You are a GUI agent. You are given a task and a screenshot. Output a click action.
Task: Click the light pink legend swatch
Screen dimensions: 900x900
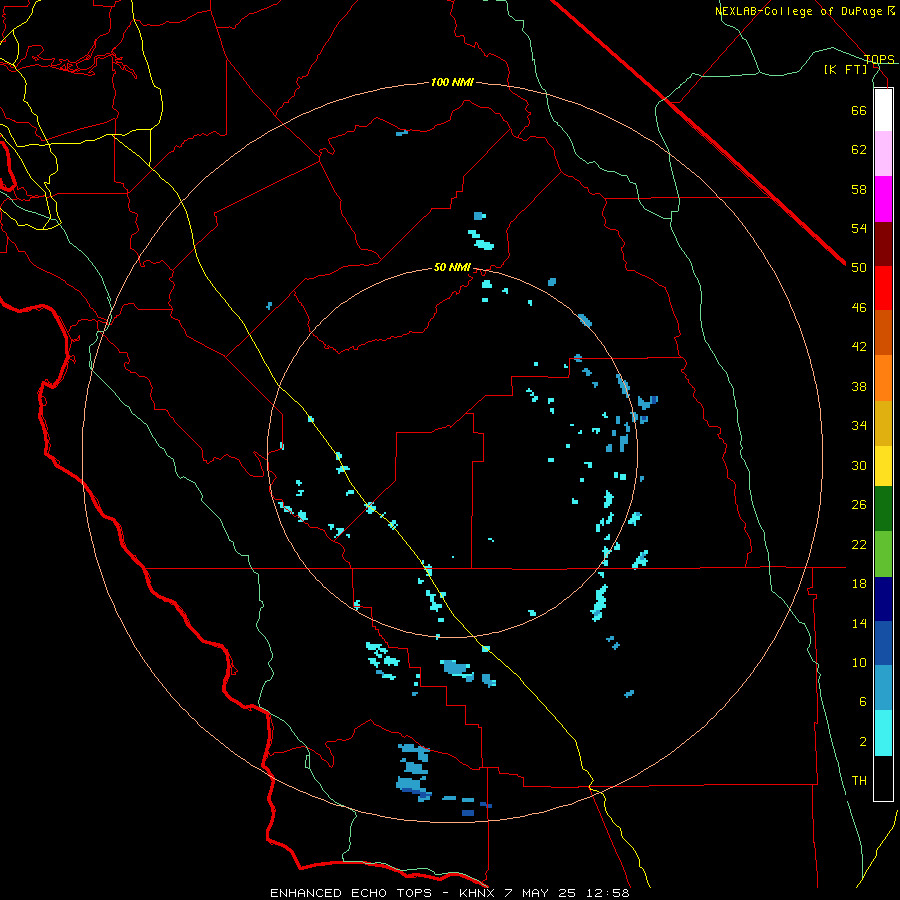point(883,153)
